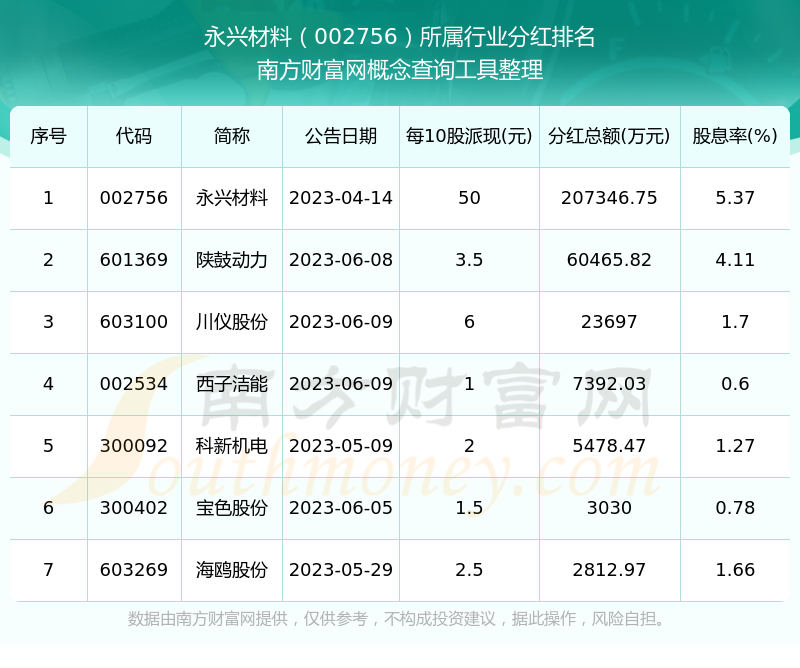Click the 简称 column header

[232, 136]
